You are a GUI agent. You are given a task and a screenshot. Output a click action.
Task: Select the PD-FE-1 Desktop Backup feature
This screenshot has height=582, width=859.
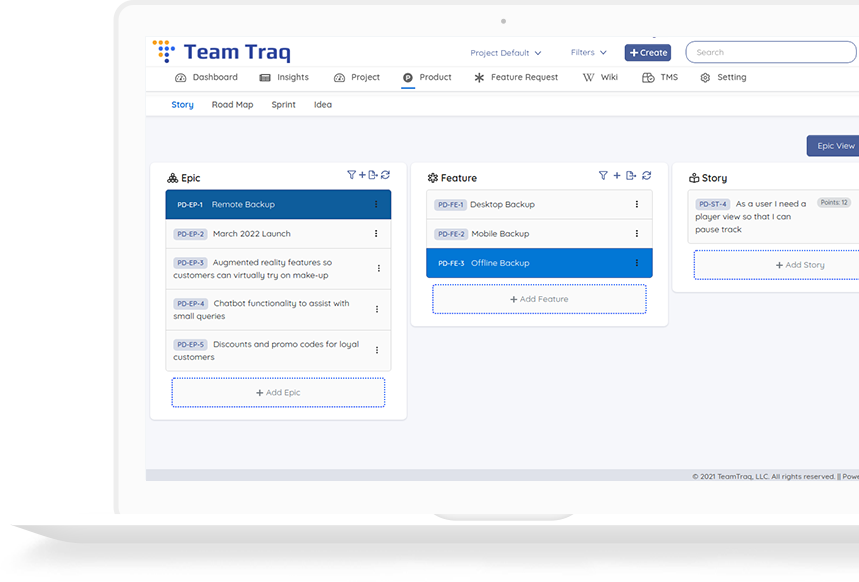539,204
